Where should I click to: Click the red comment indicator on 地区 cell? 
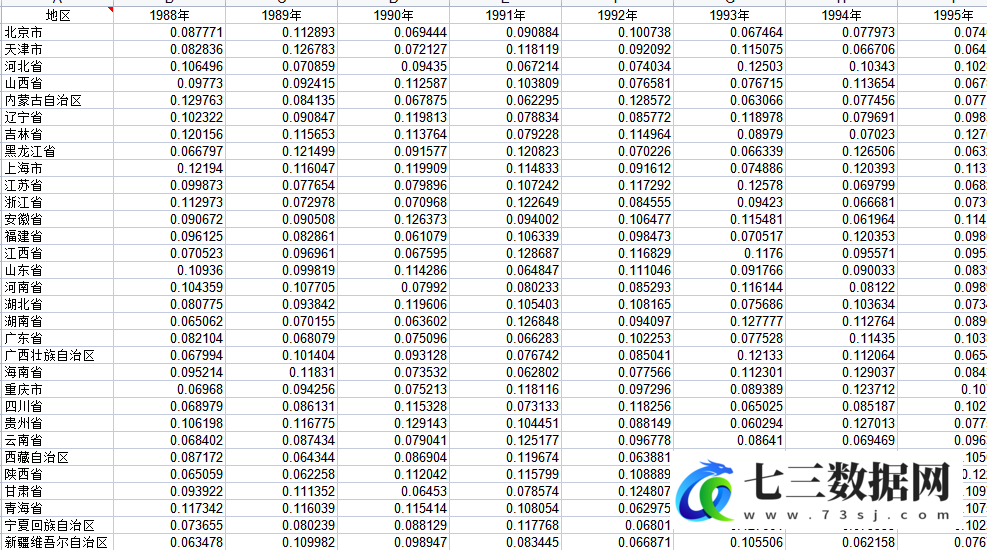pos(110,9)
